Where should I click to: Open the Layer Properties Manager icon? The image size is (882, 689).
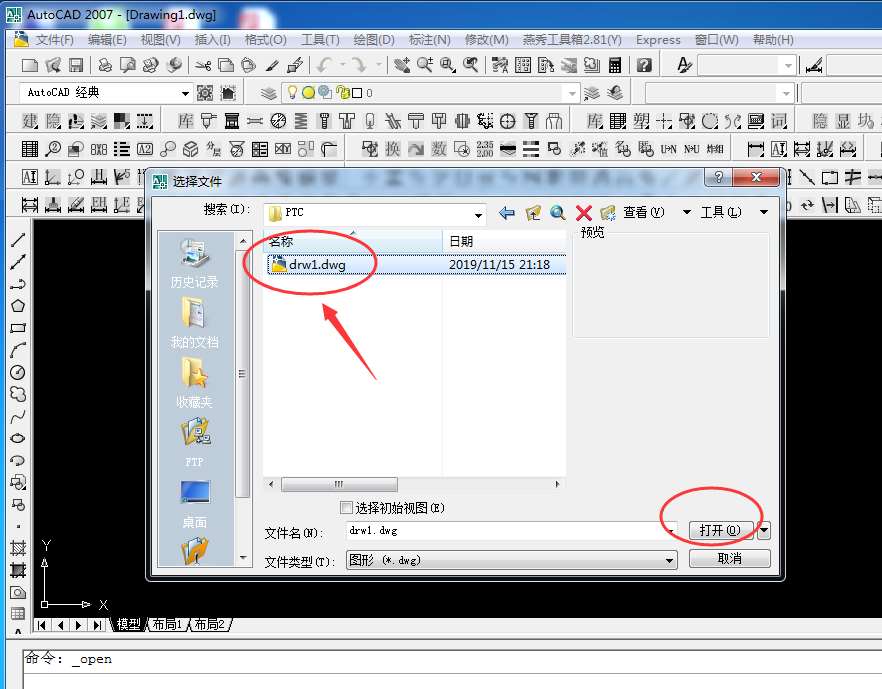tap(269, 93)
